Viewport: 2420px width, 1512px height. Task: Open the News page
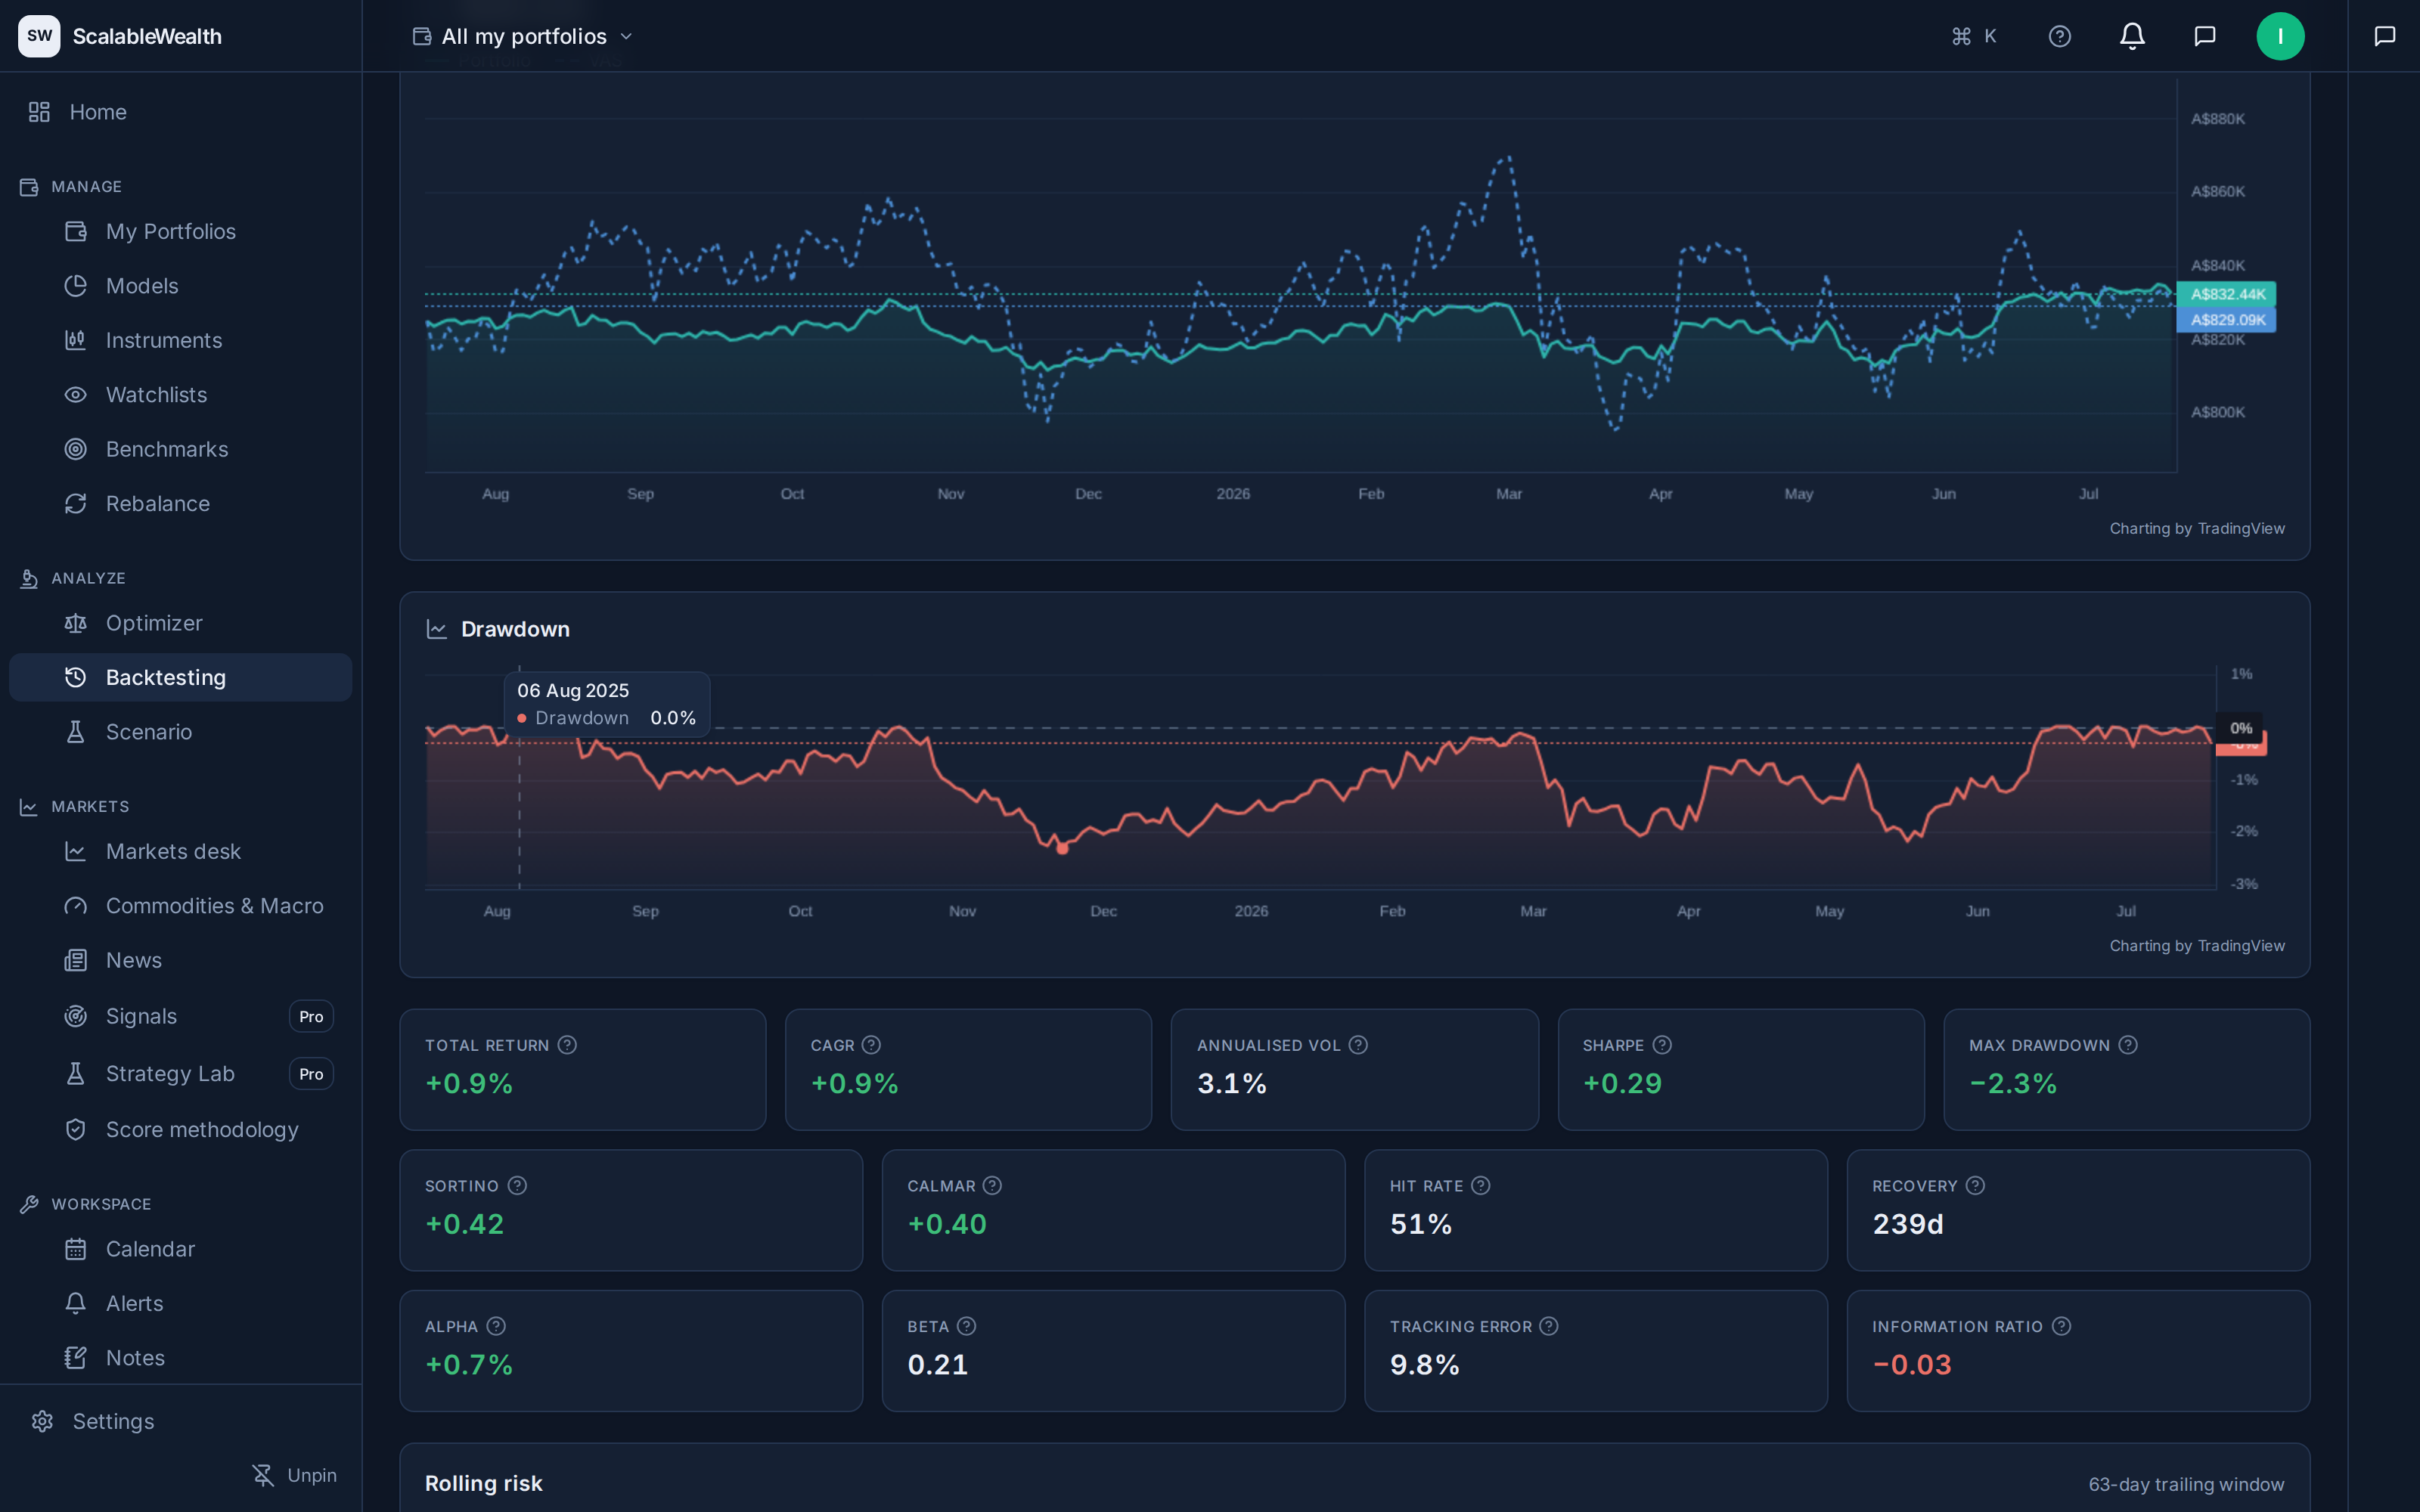180,960
